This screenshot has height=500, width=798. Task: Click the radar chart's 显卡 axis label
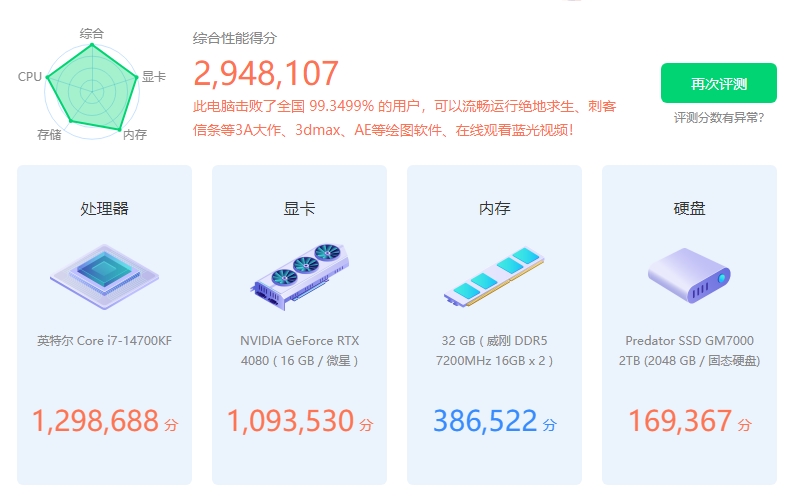click(154, 77)
